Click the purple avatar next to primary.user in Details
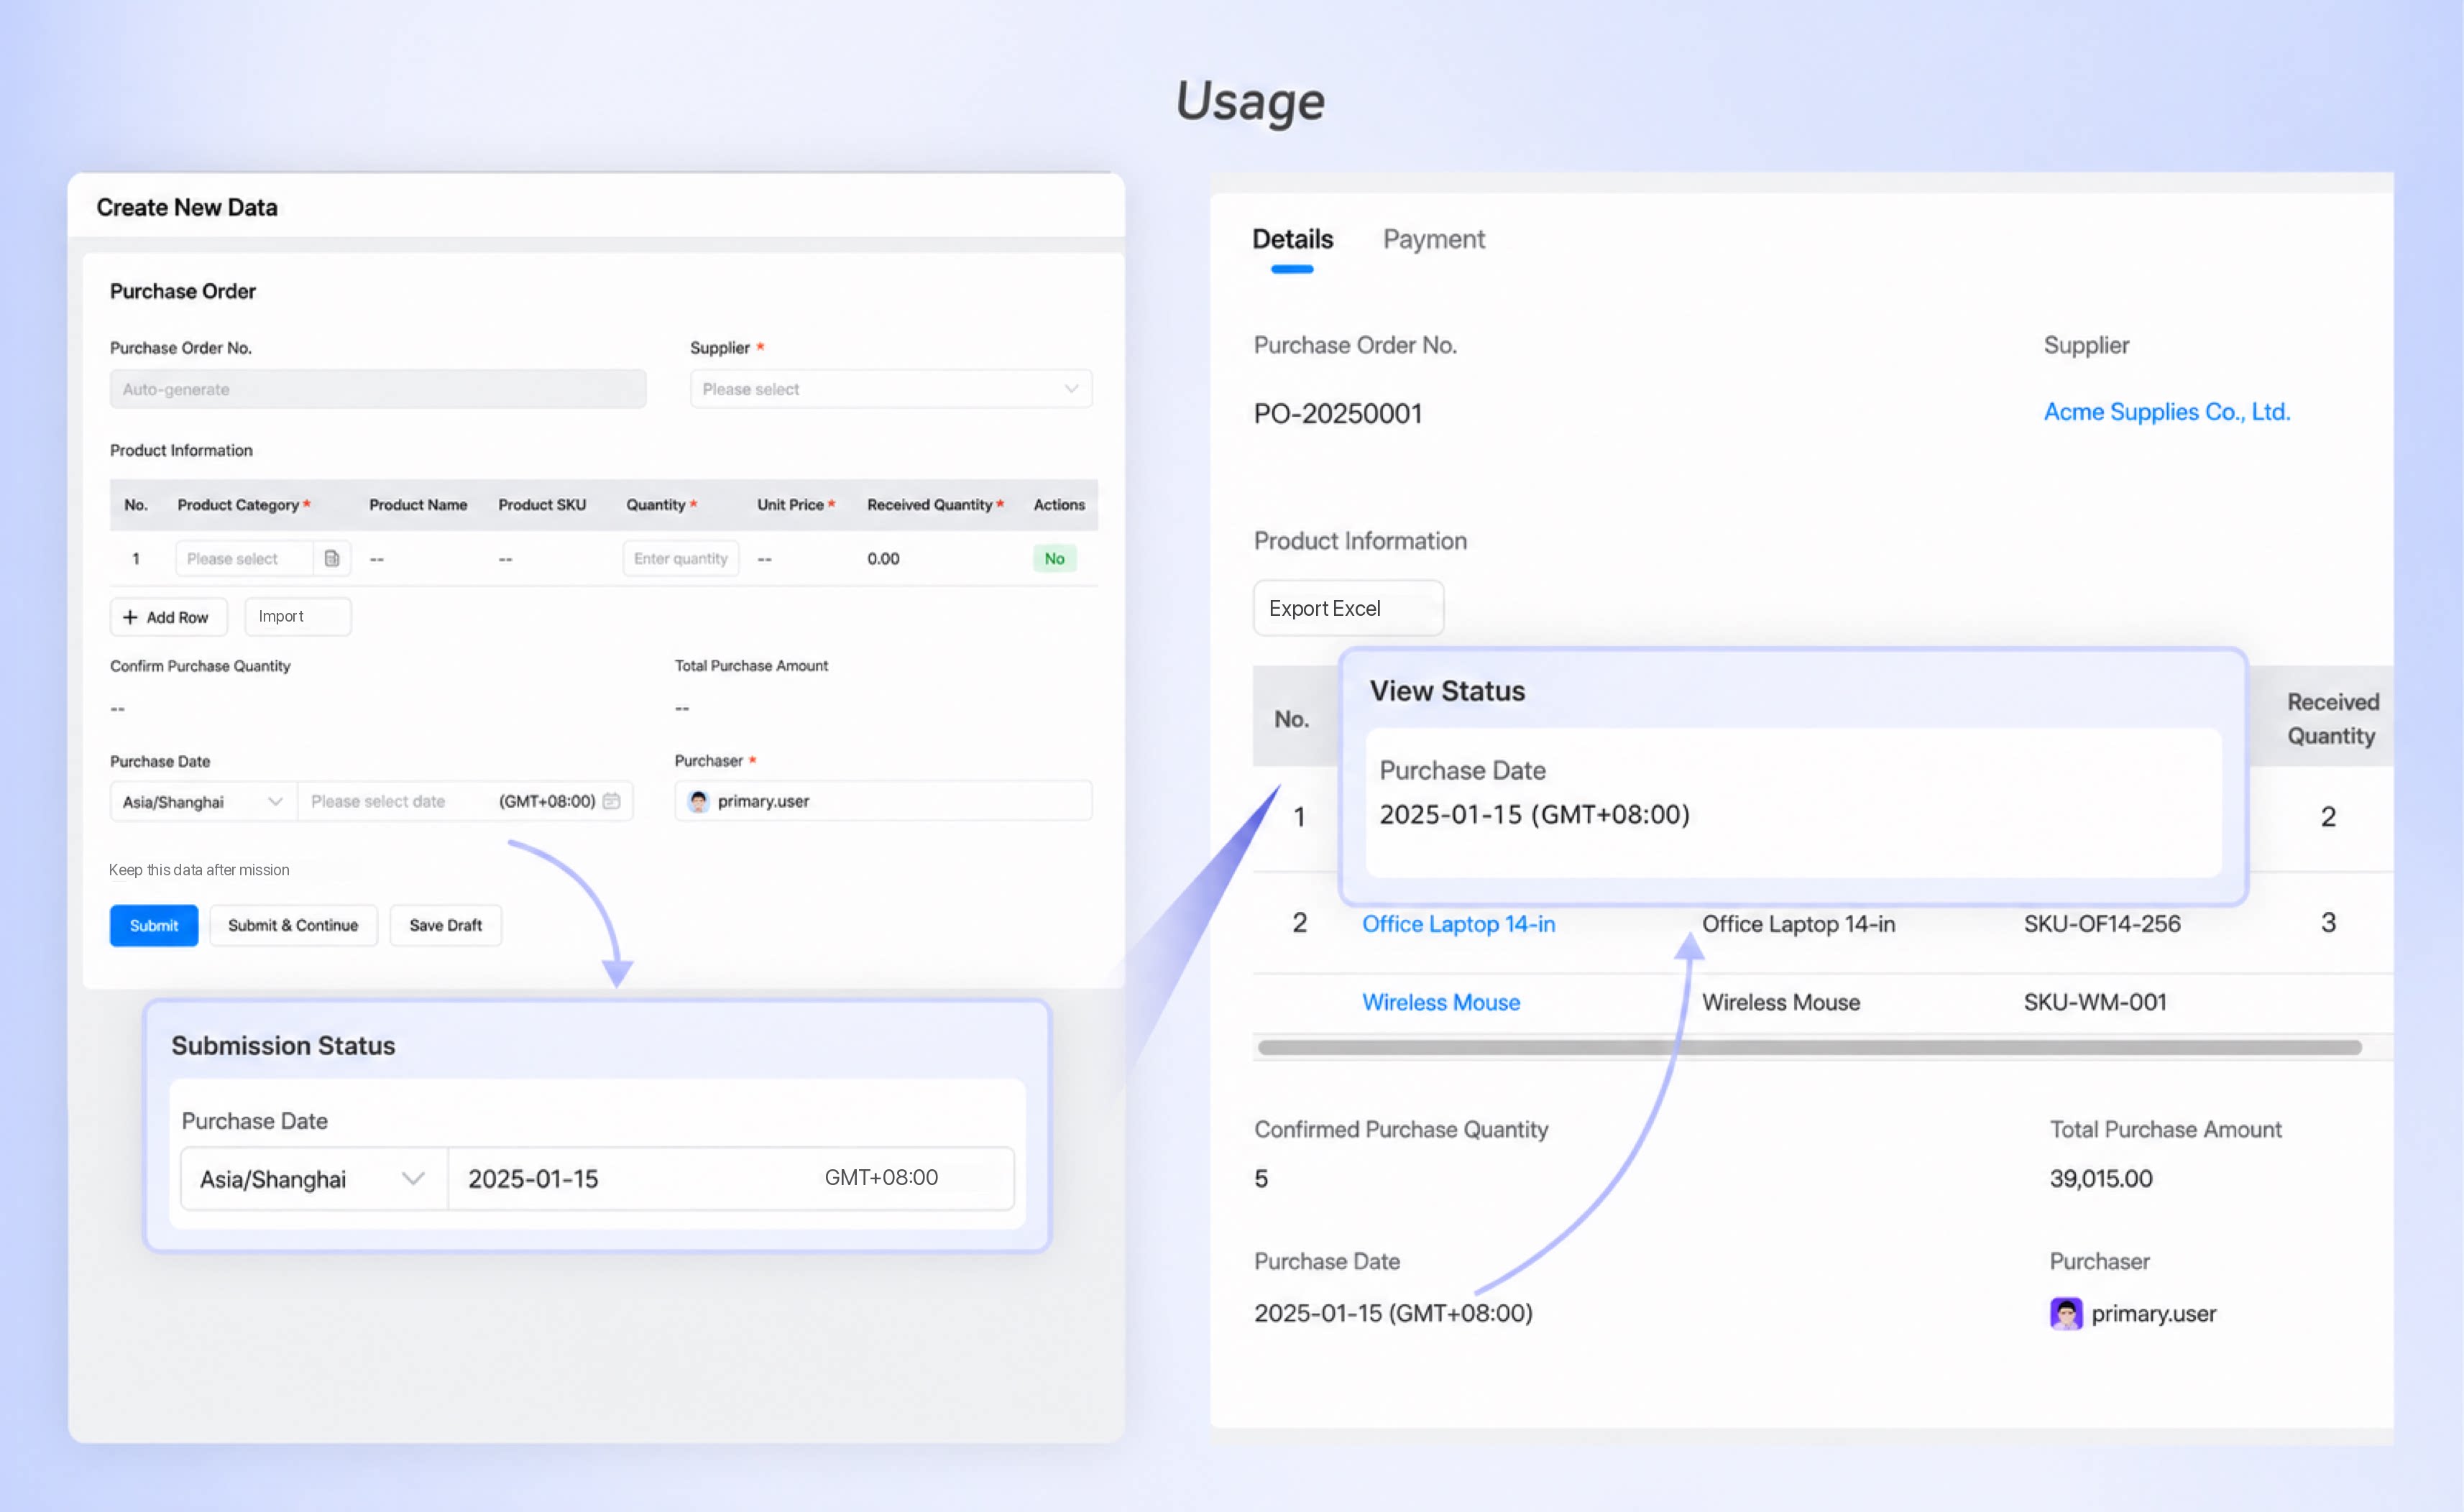The image size is (2464, 1512). click(2066, 1313)
